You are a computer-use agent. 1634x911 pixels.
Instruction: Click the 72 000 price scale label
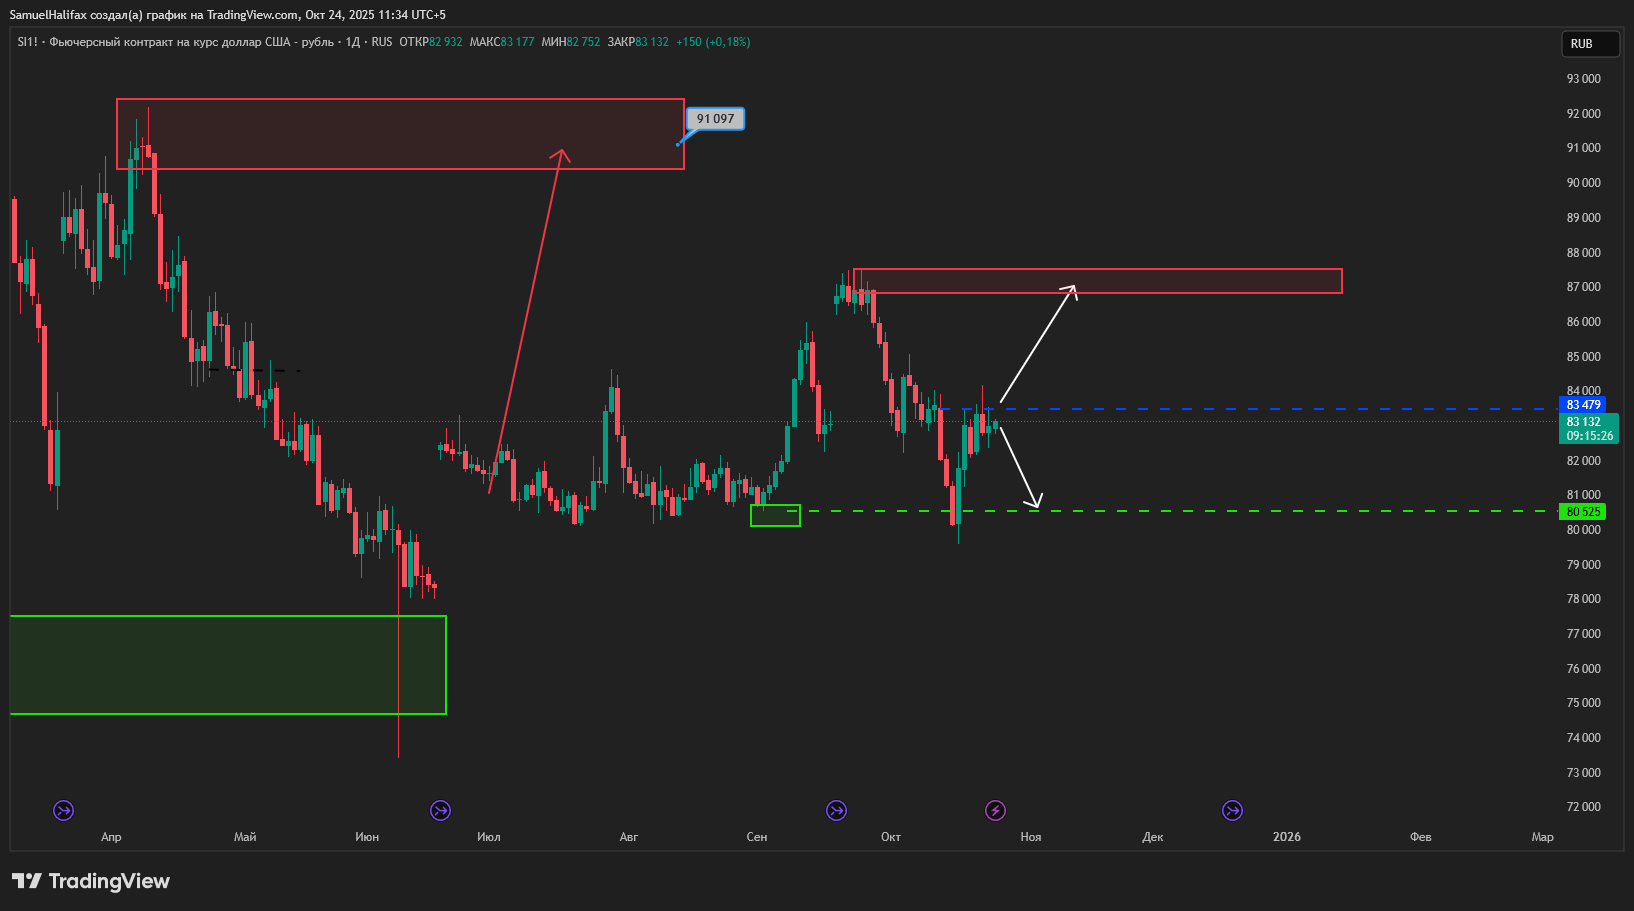pyautogui.click(x=1584, y=807)
